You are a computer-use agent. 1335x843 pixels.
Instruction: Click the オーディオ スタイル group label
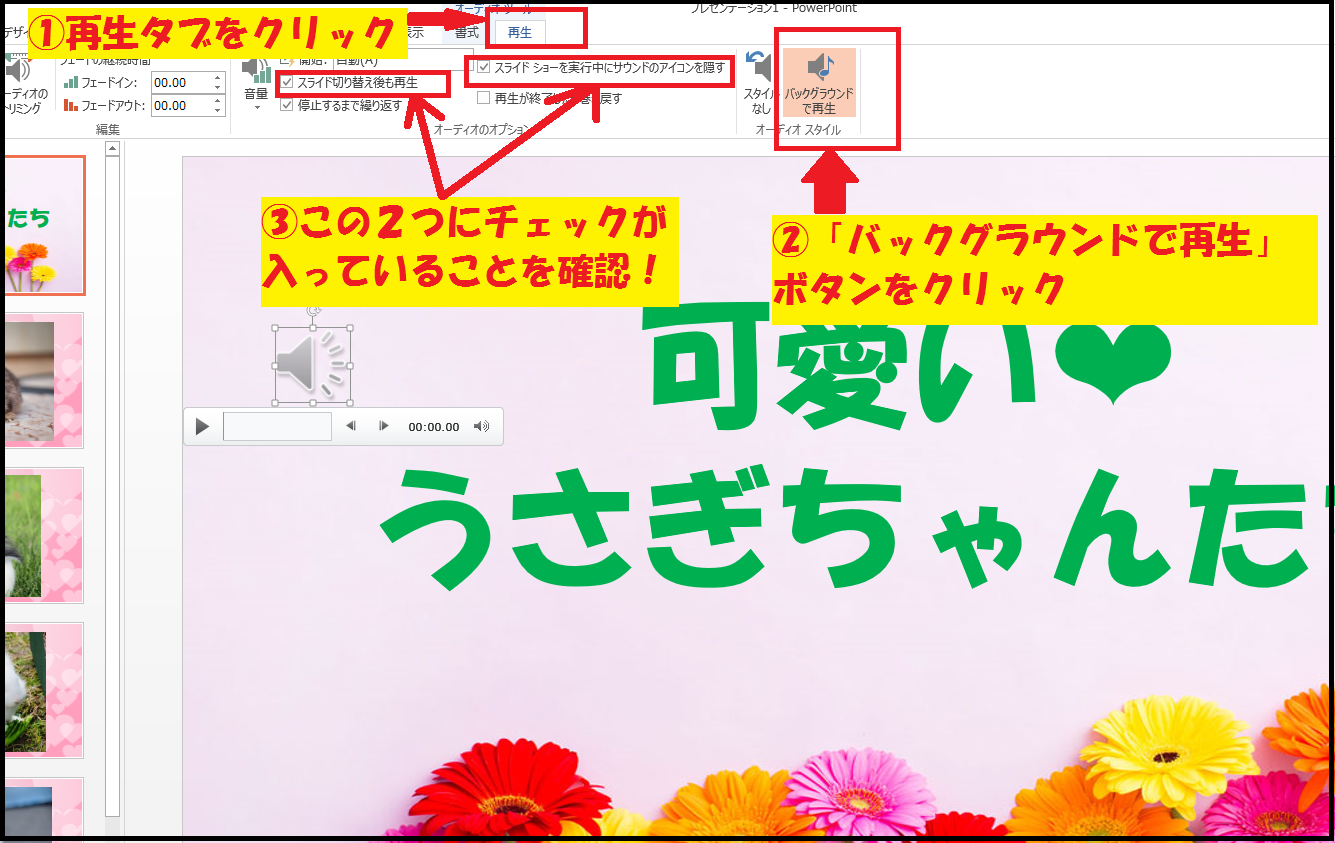coord(798,129)
